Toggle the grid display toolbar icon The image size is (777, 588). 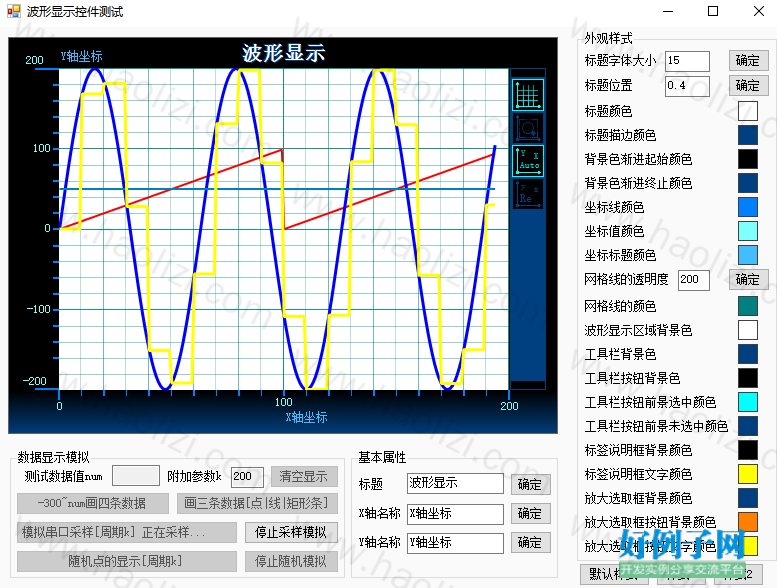528,95
